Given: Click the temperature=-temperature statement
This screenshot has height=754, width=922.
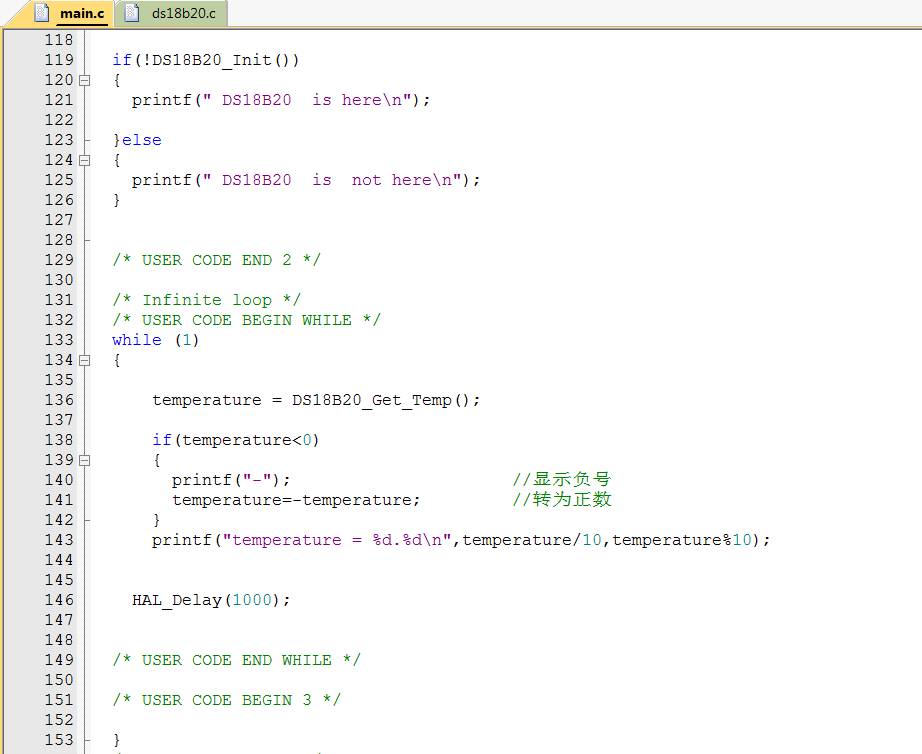Looking at the screenshot, I should [x=296, y=500].
